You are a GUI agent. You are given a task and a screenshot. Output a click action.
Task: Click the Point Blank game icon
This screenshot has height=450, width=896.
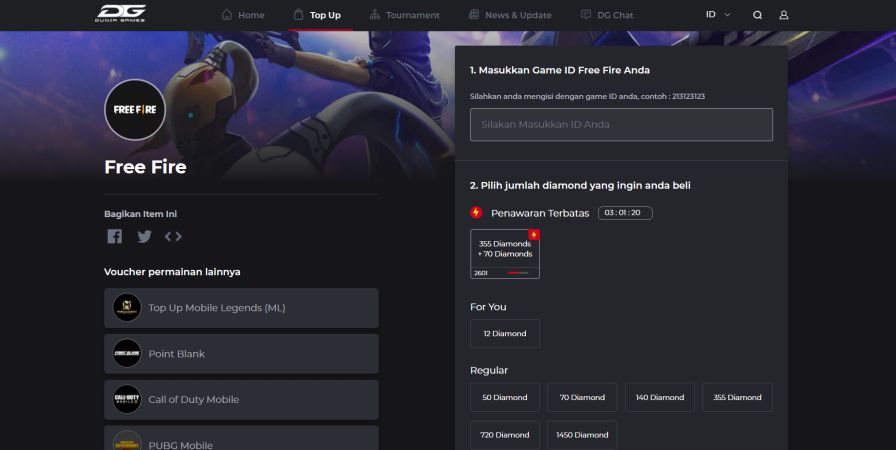click(127, 353)
